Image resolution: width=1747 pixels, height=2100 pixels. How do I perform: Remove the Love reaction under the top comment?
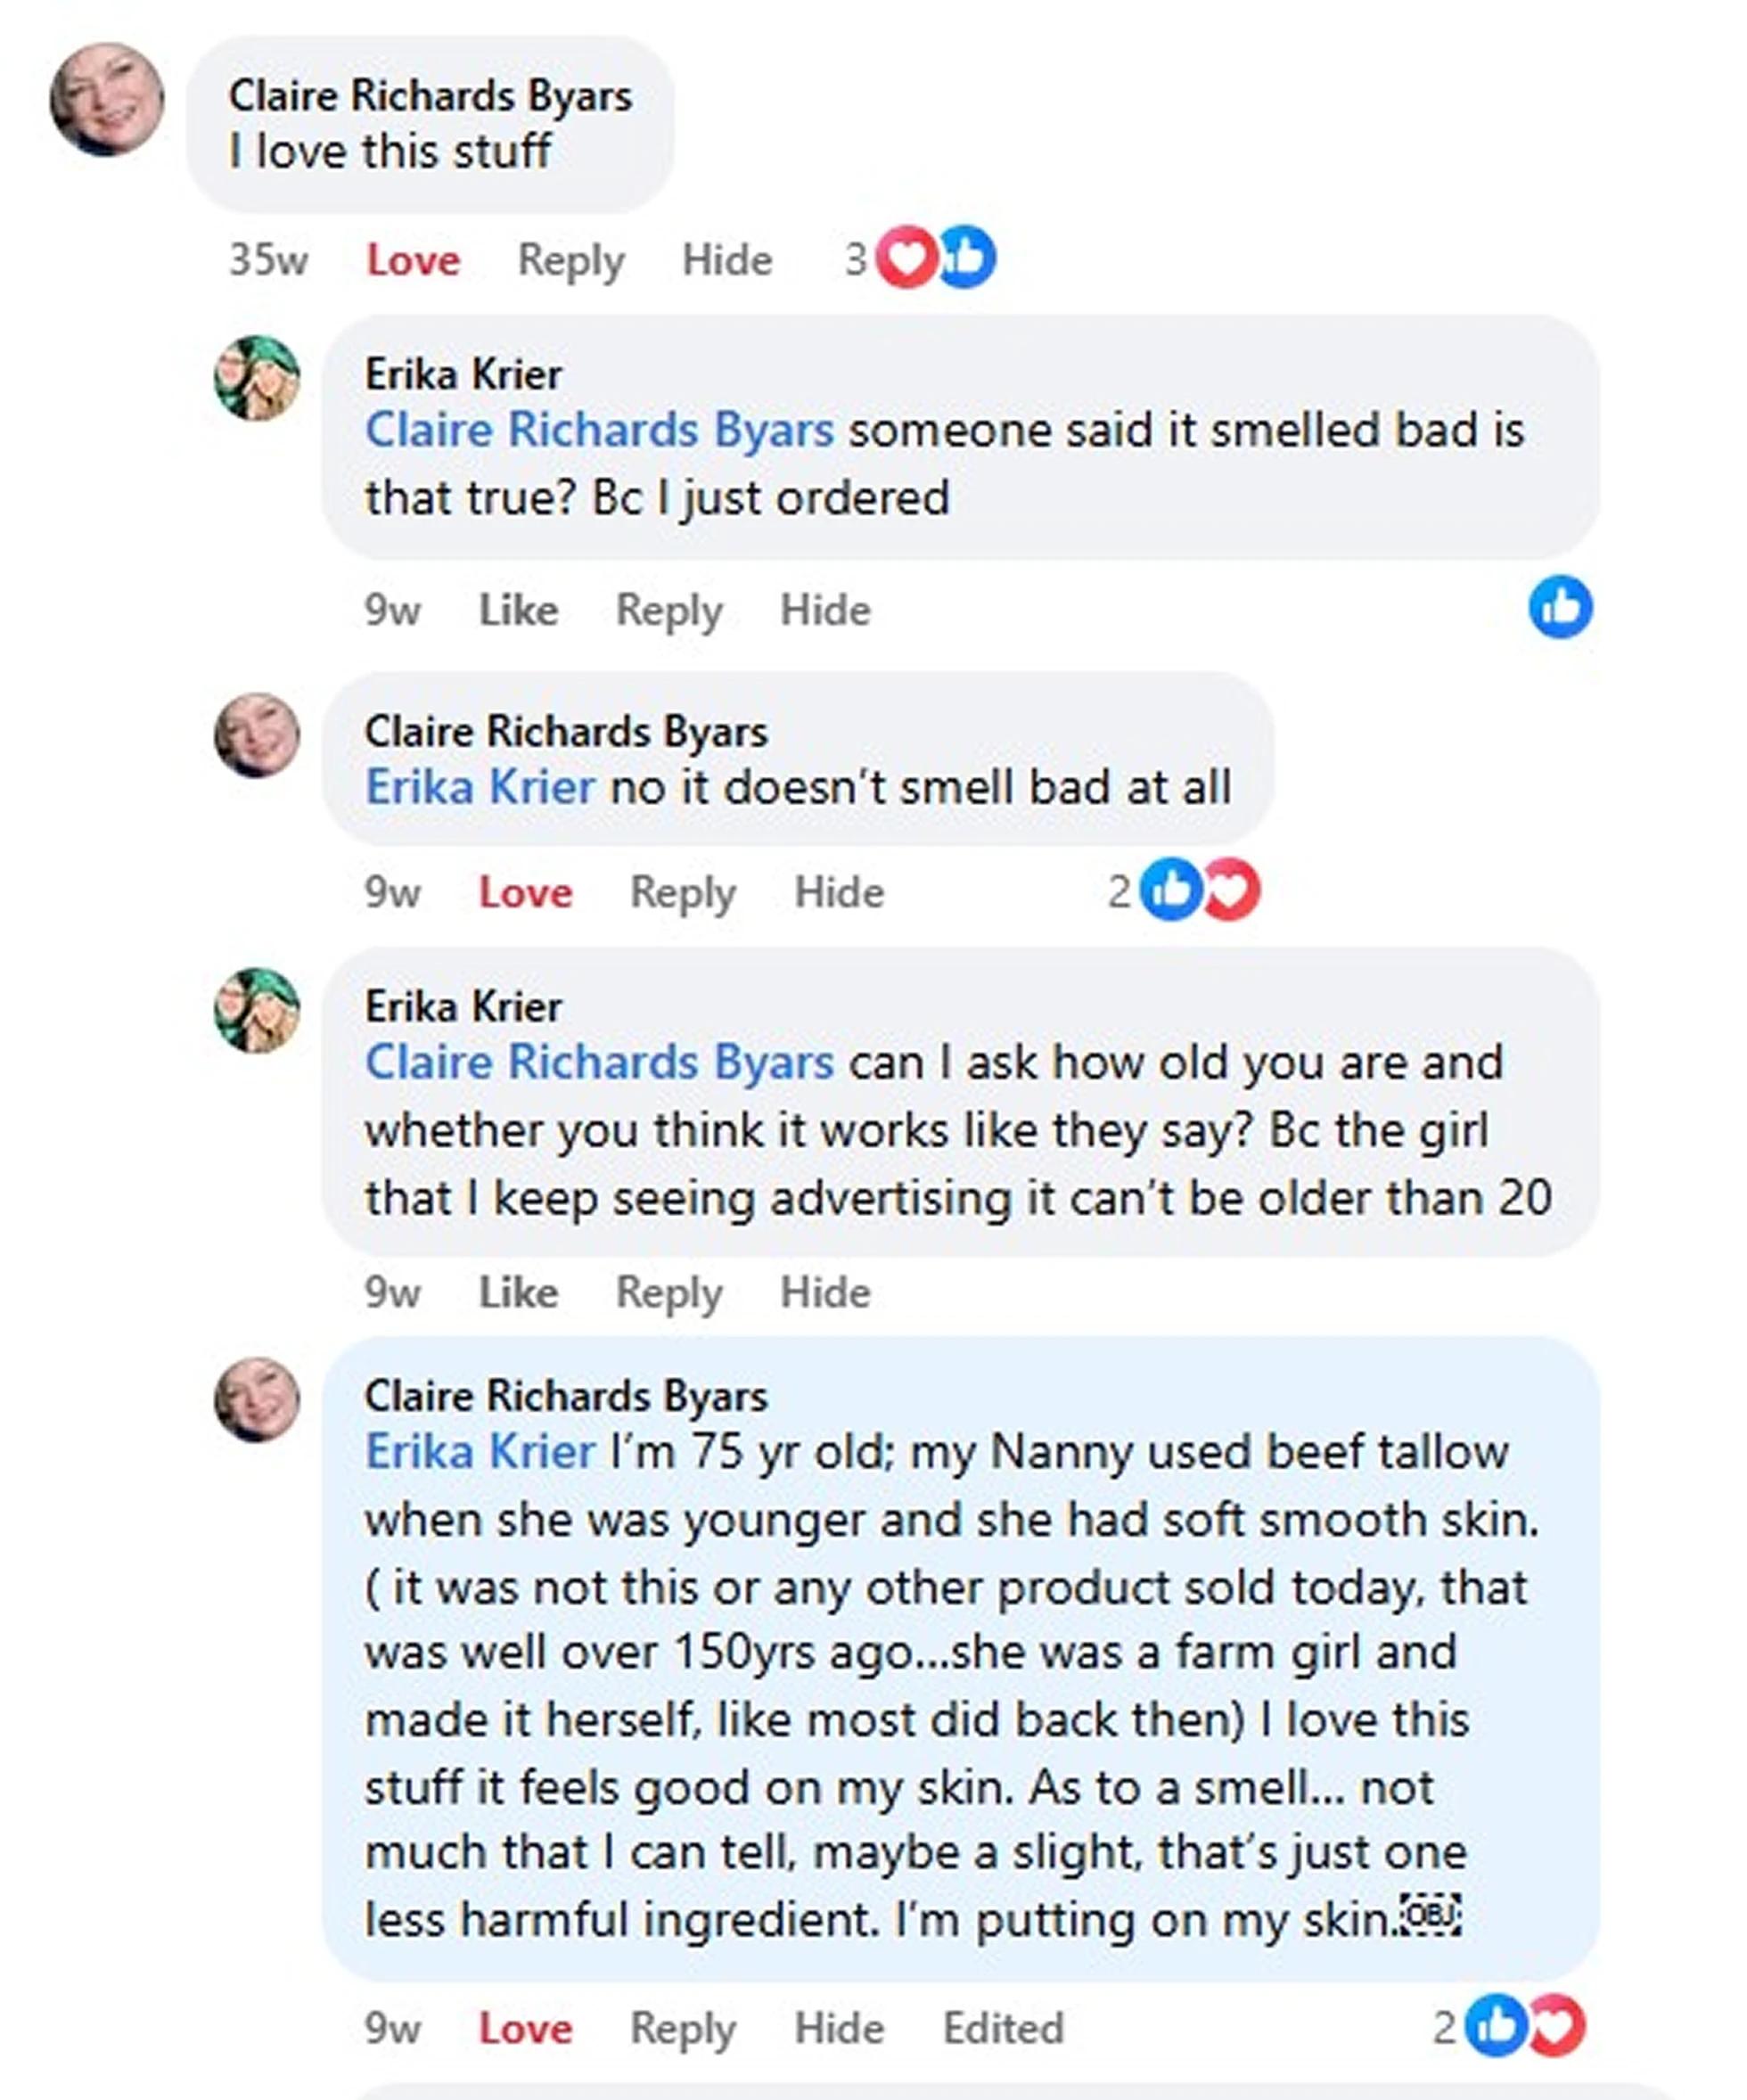[412, 259]
